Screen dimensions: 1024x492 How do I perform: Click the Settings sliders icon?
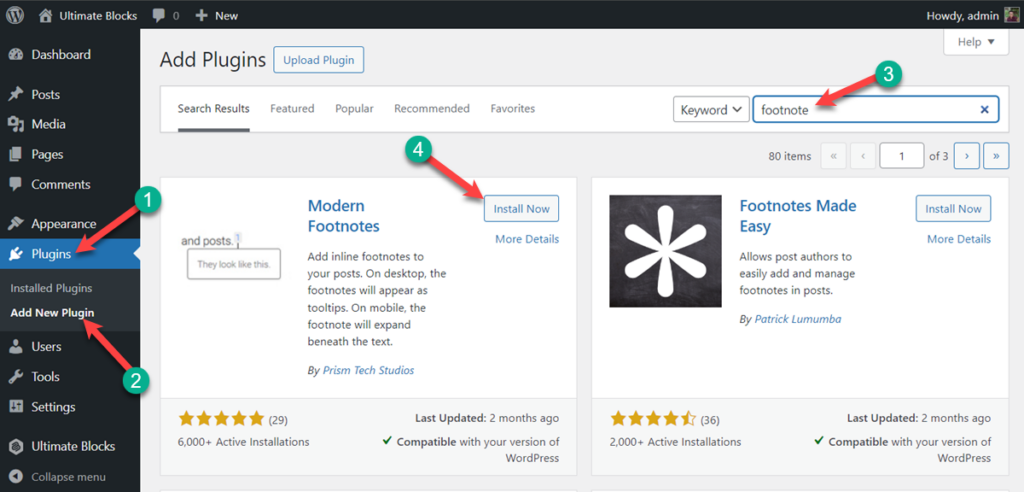pyautogui.click(x=16, y=407)
